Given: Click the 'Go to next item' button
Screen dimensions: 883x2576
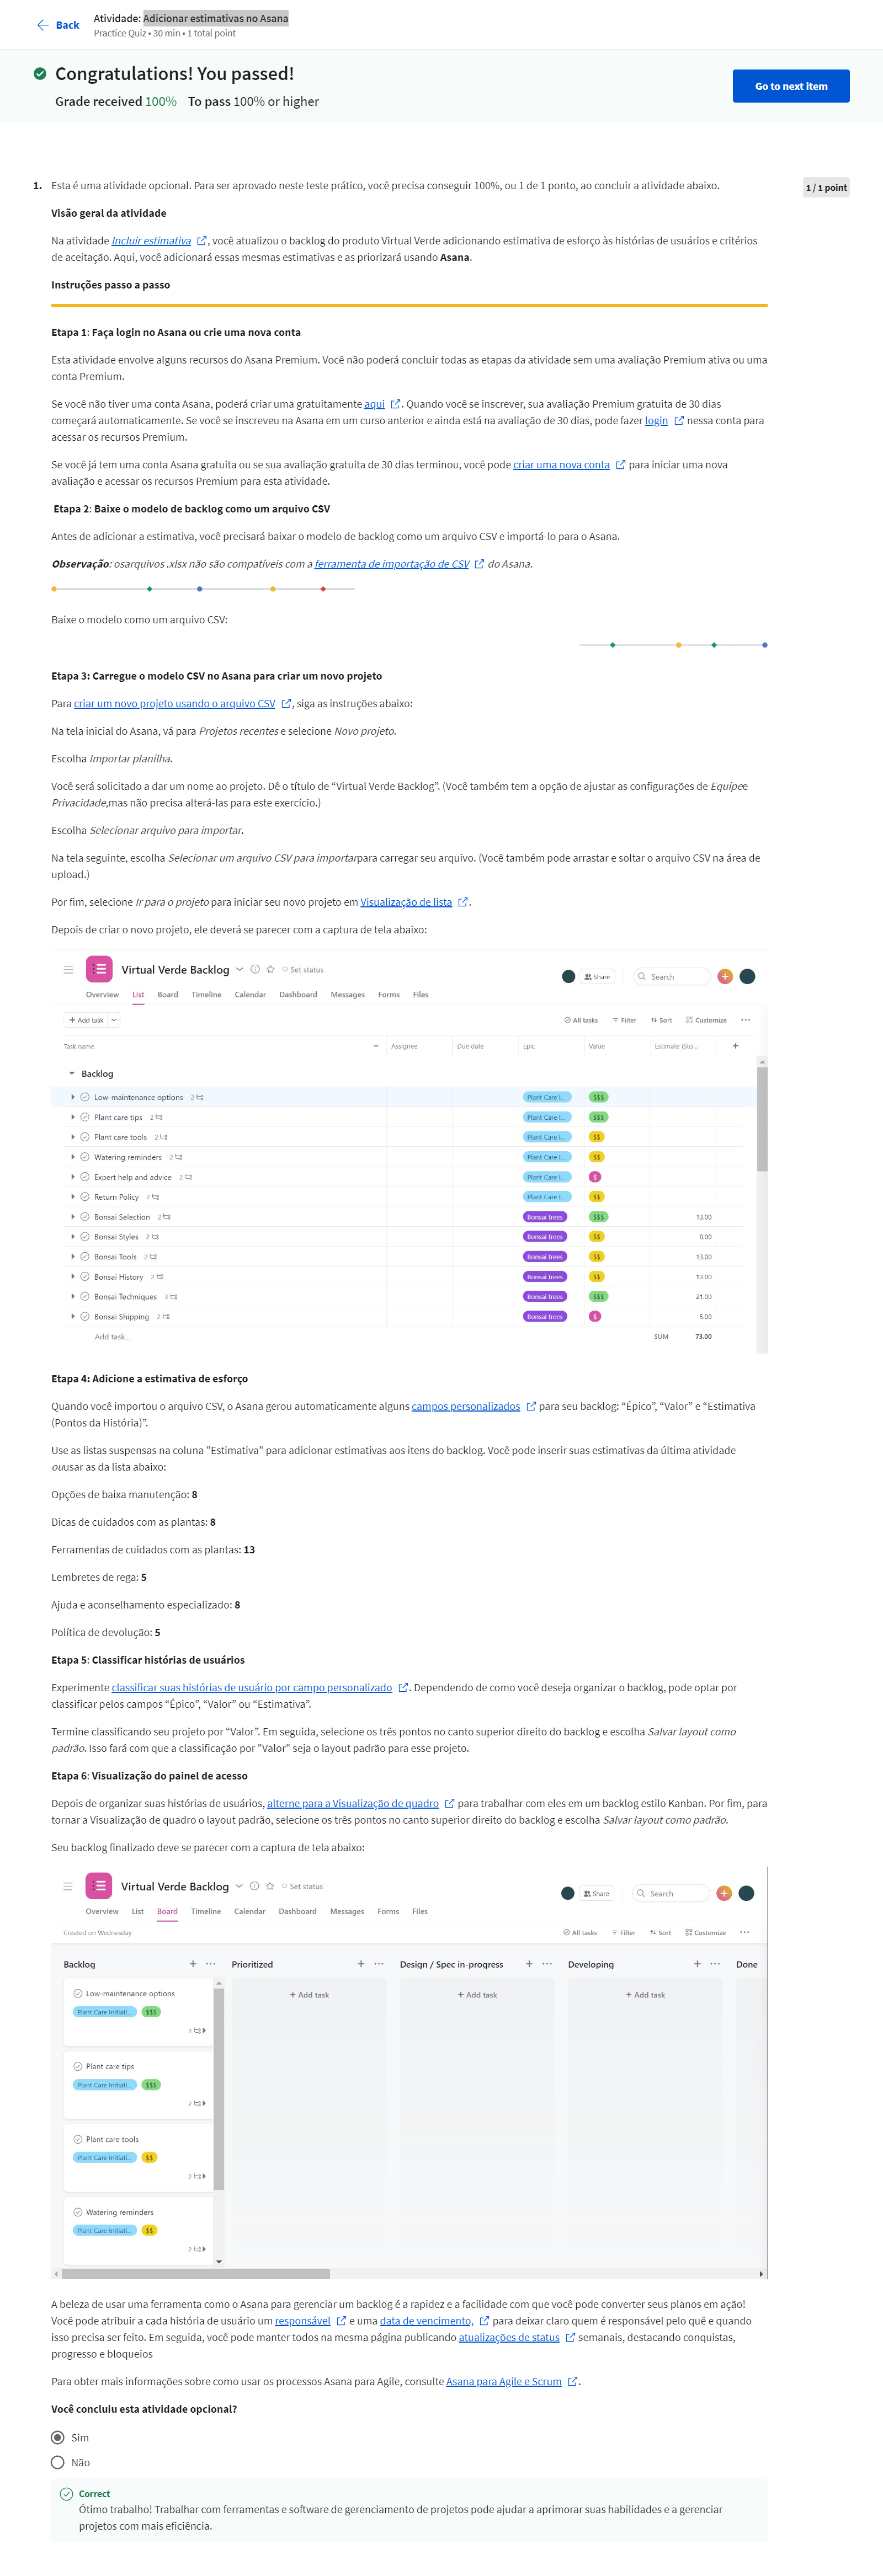Looking at the screenshot, I should coord(791,86).
